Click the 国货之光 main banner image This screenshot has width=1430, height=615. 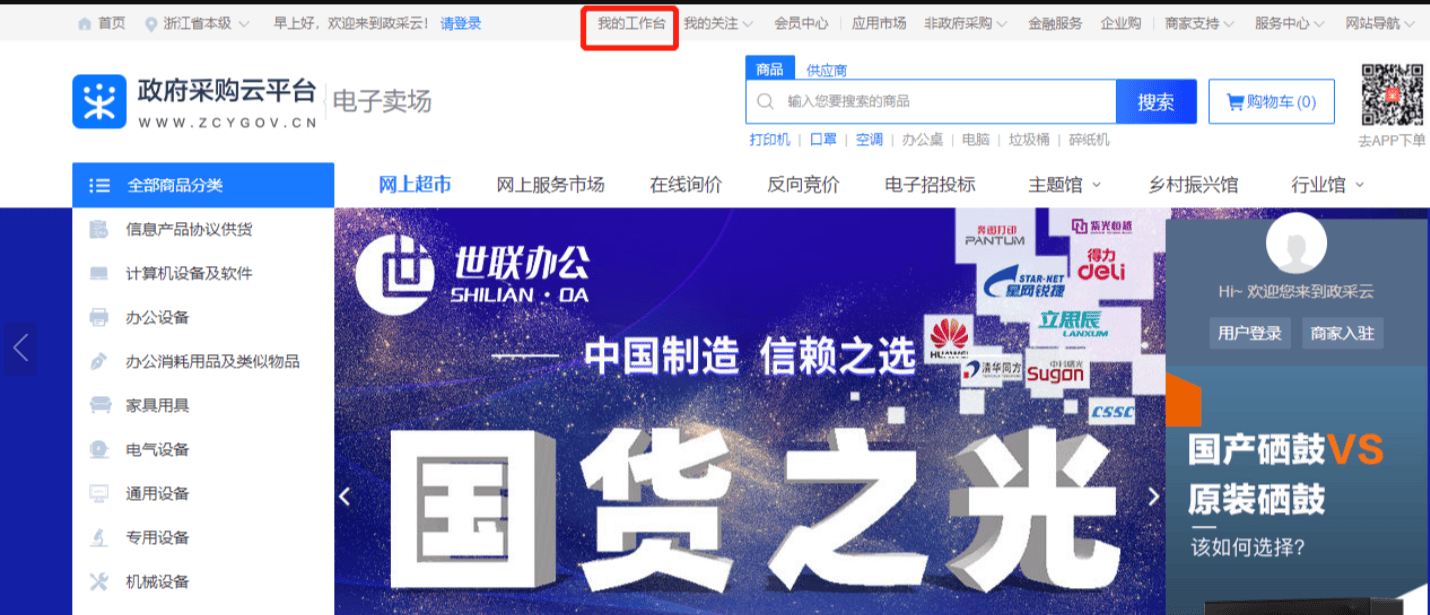tap(750, 411)
